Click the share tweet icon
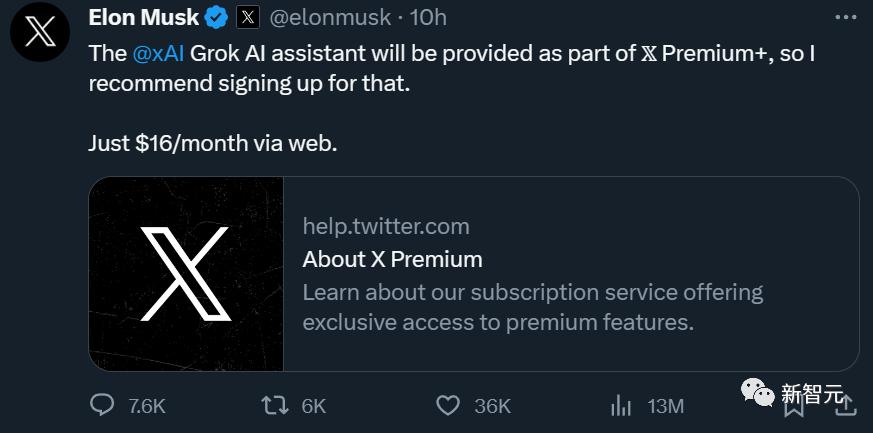 pyautogui.click(x=846, y=404)
